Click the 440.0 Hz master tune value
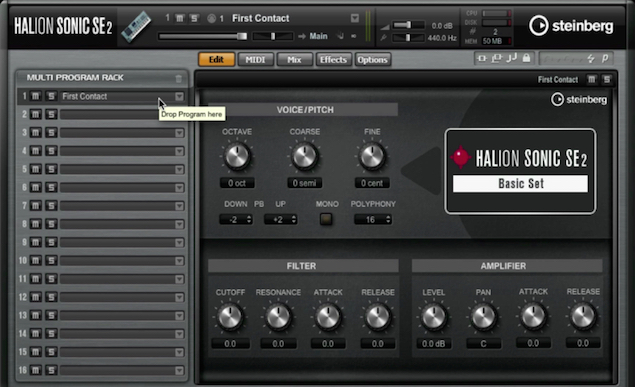Screen dimensions: 635x387 pyautogui.click(x=442, y=38)
